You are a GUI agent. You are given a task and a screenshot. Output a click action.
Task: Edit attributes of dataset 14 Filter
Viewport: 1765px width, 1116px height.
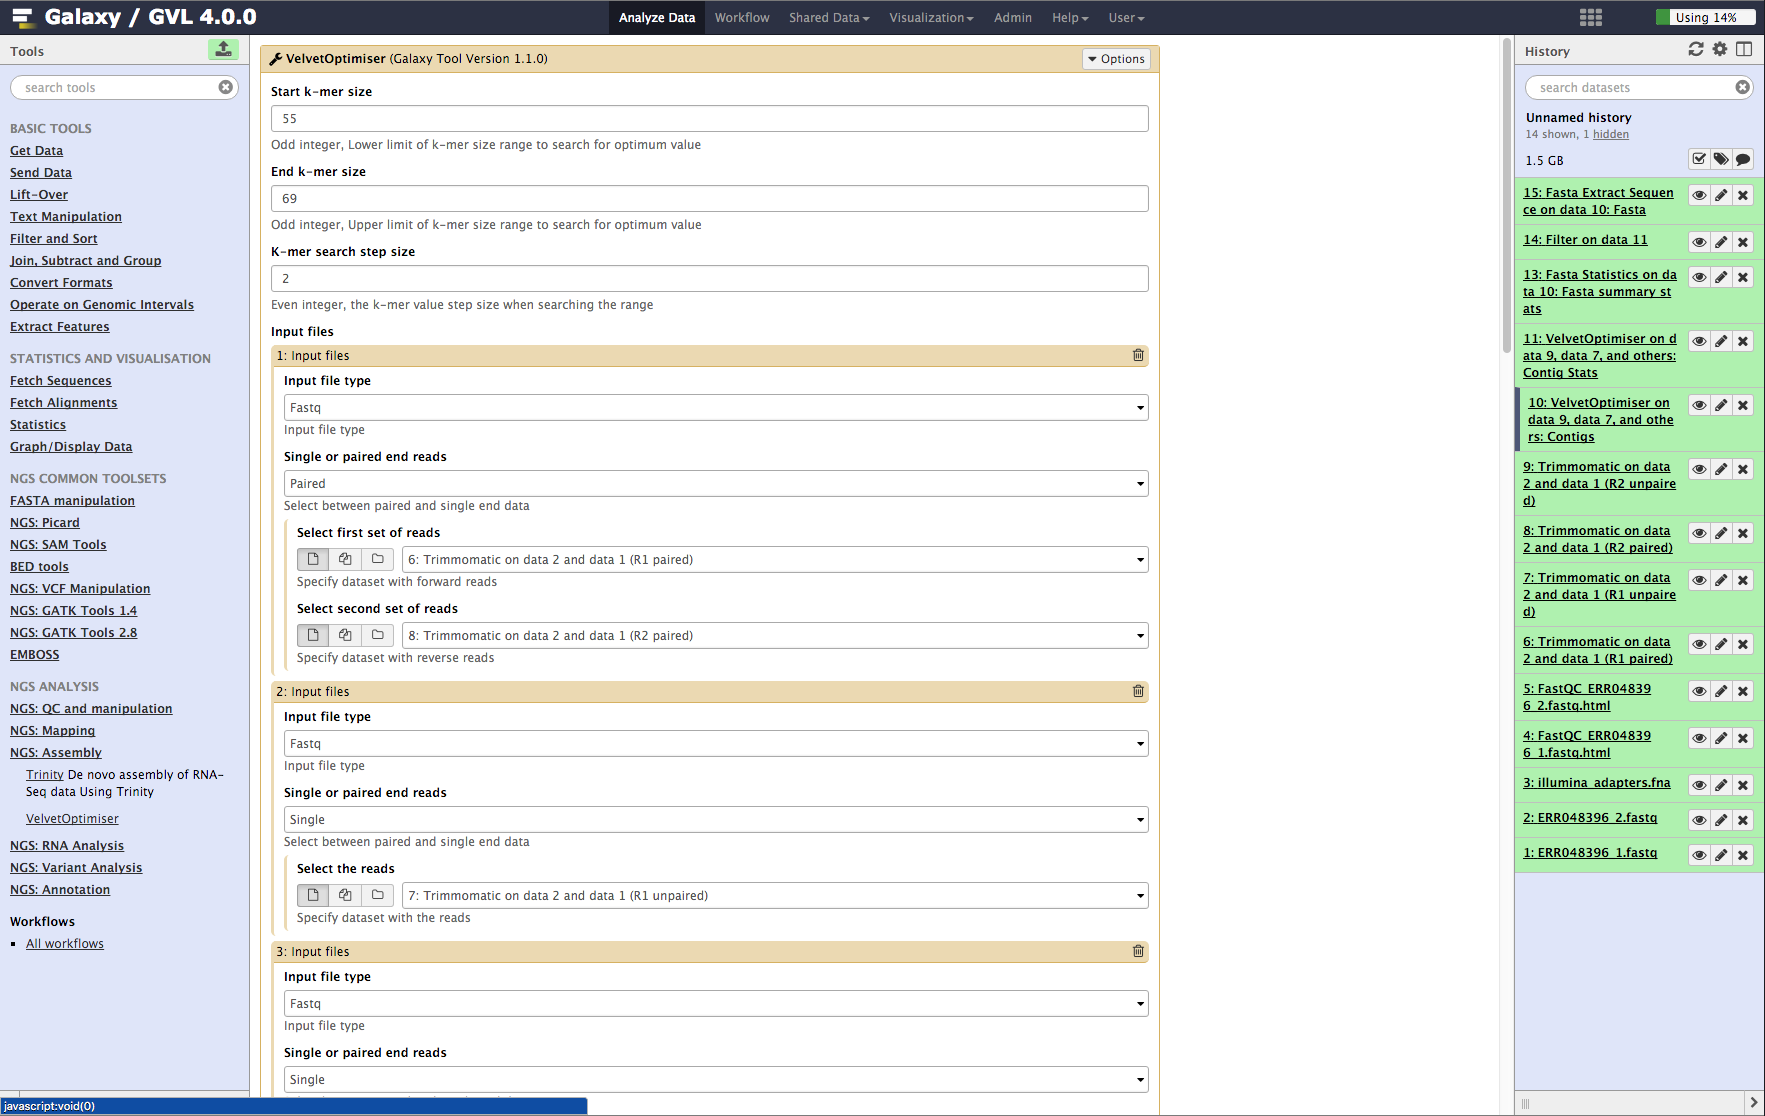point(1721,242)
